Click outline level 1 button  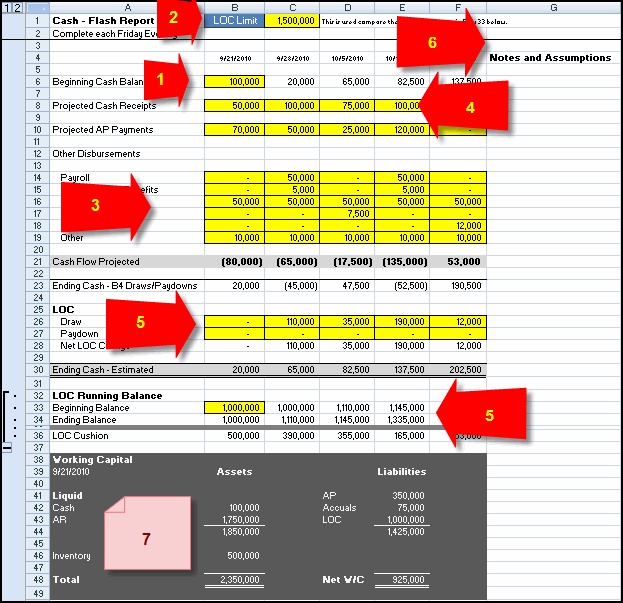5,7
